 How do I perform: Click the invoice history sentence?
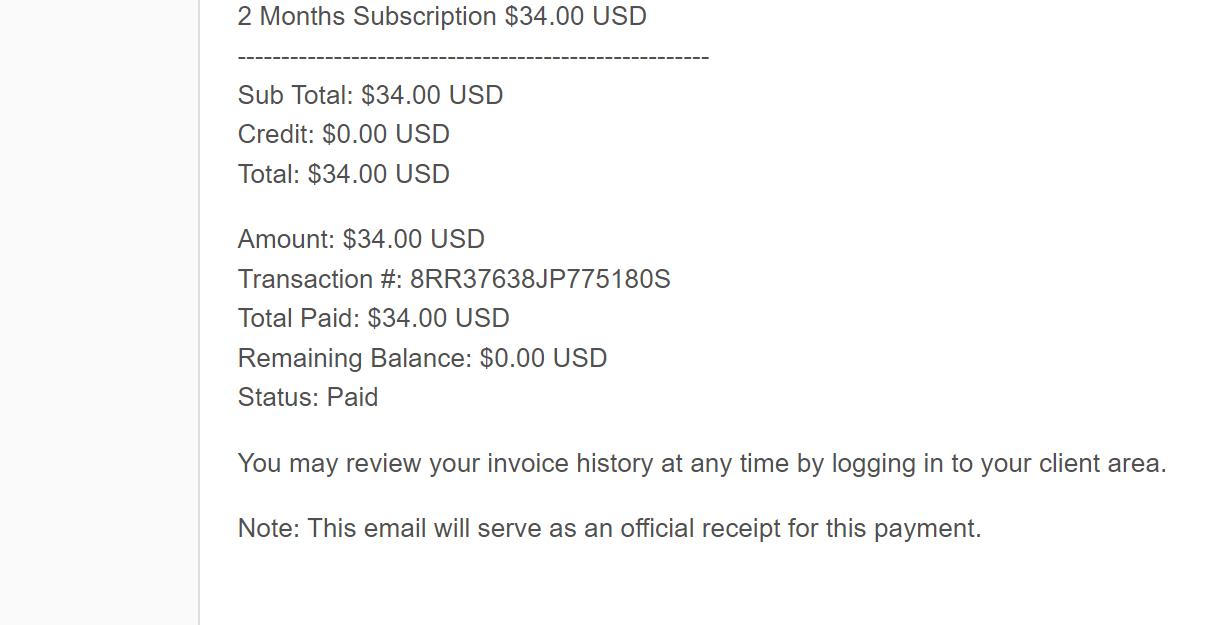pyautogui.click(x=702, y=464)
